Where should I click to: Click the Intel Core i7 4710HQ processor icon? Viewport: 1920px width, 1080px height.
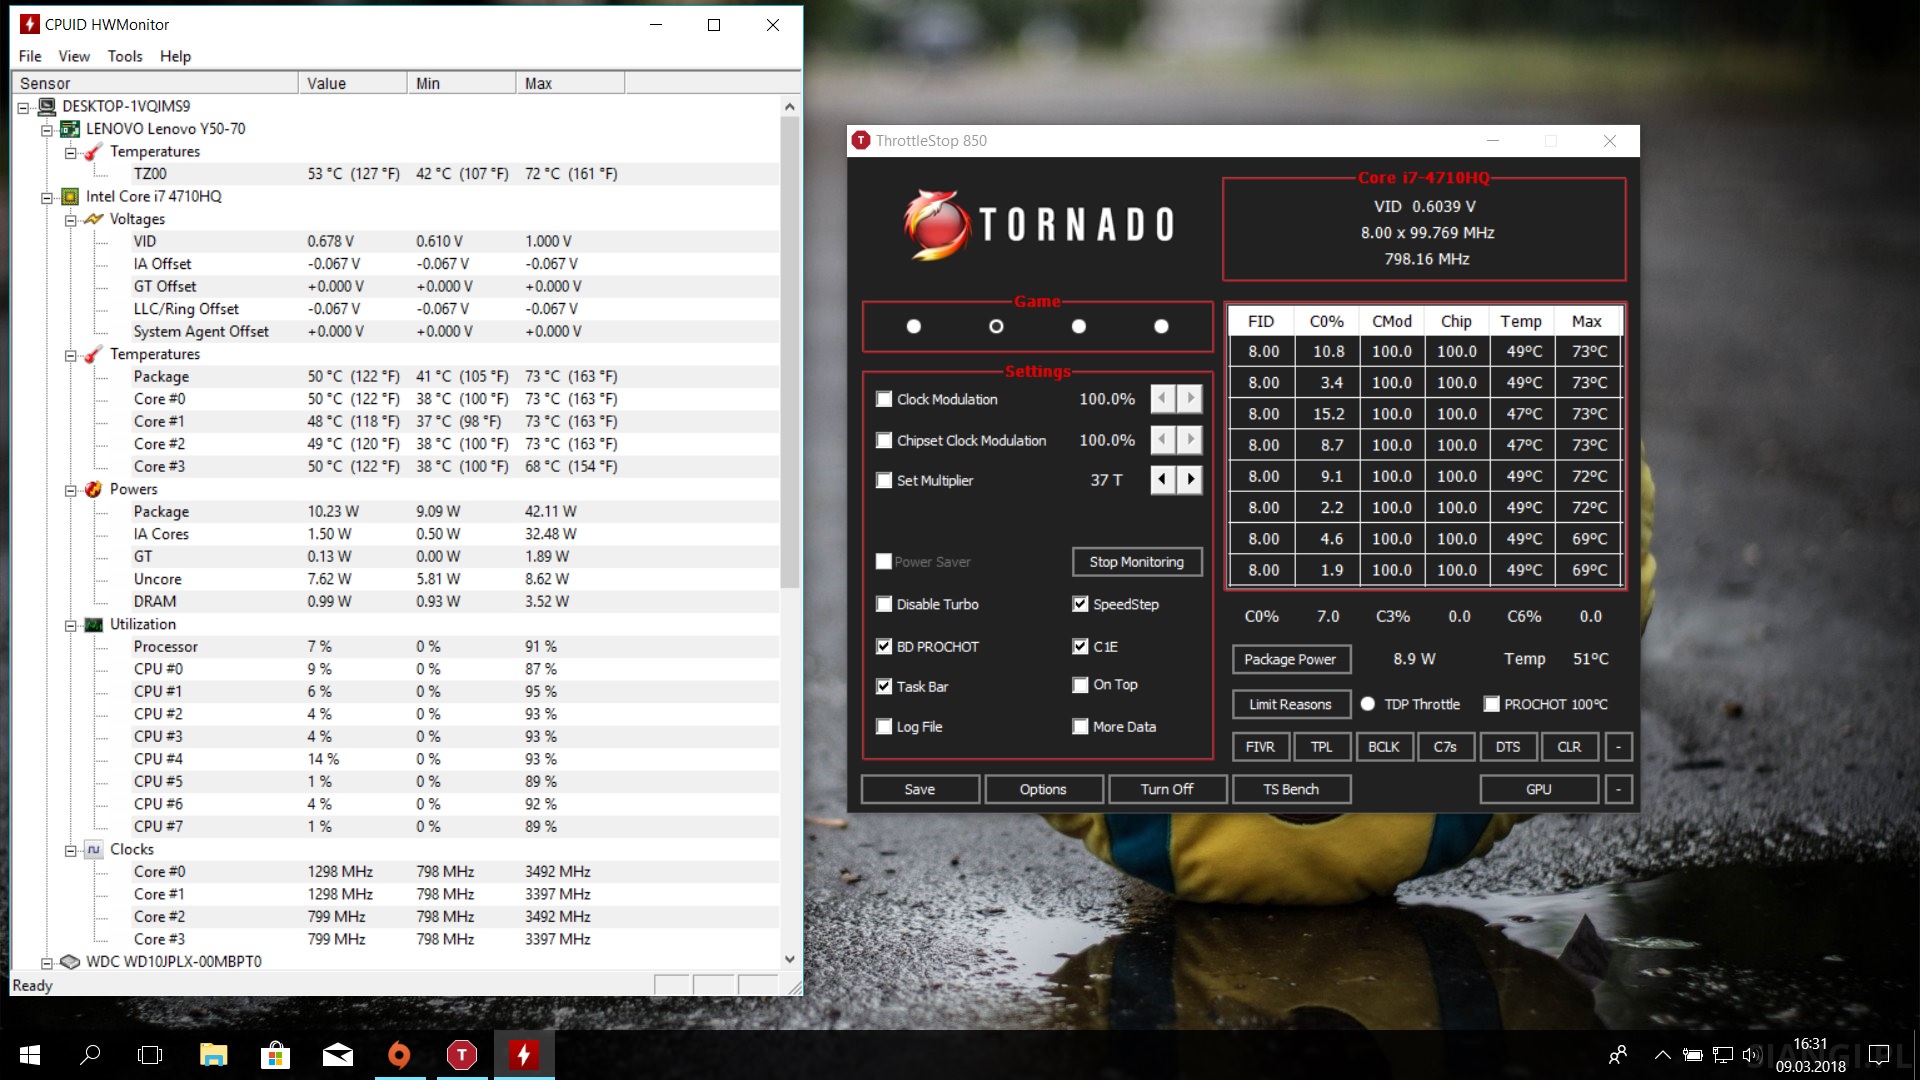coord(70,197)
